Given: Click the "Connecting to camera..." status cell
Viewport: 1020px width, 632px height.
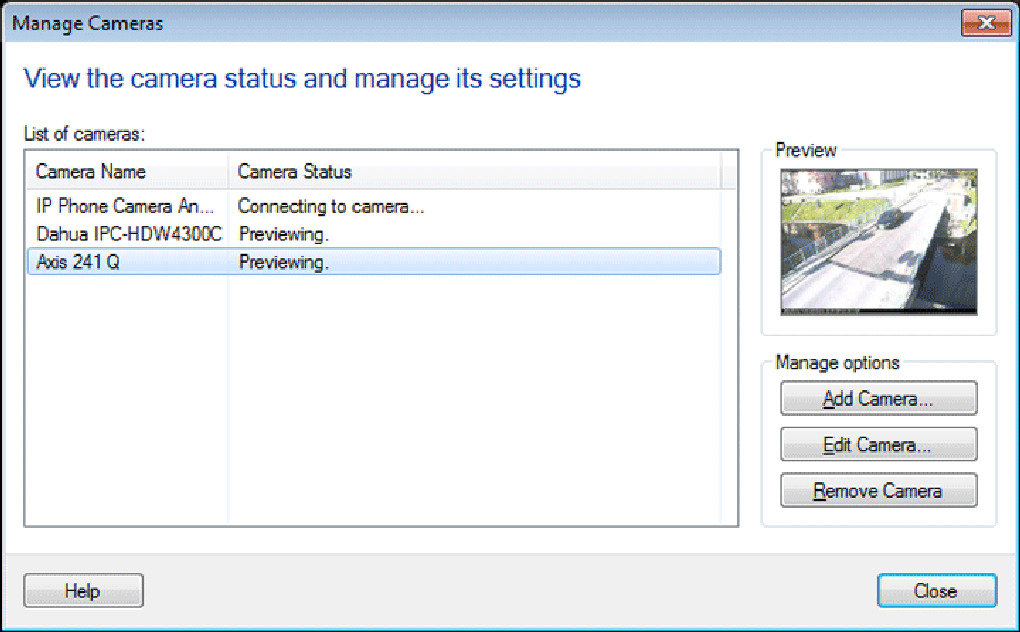Looking at the screenshot, I should (x=331, y=208).
